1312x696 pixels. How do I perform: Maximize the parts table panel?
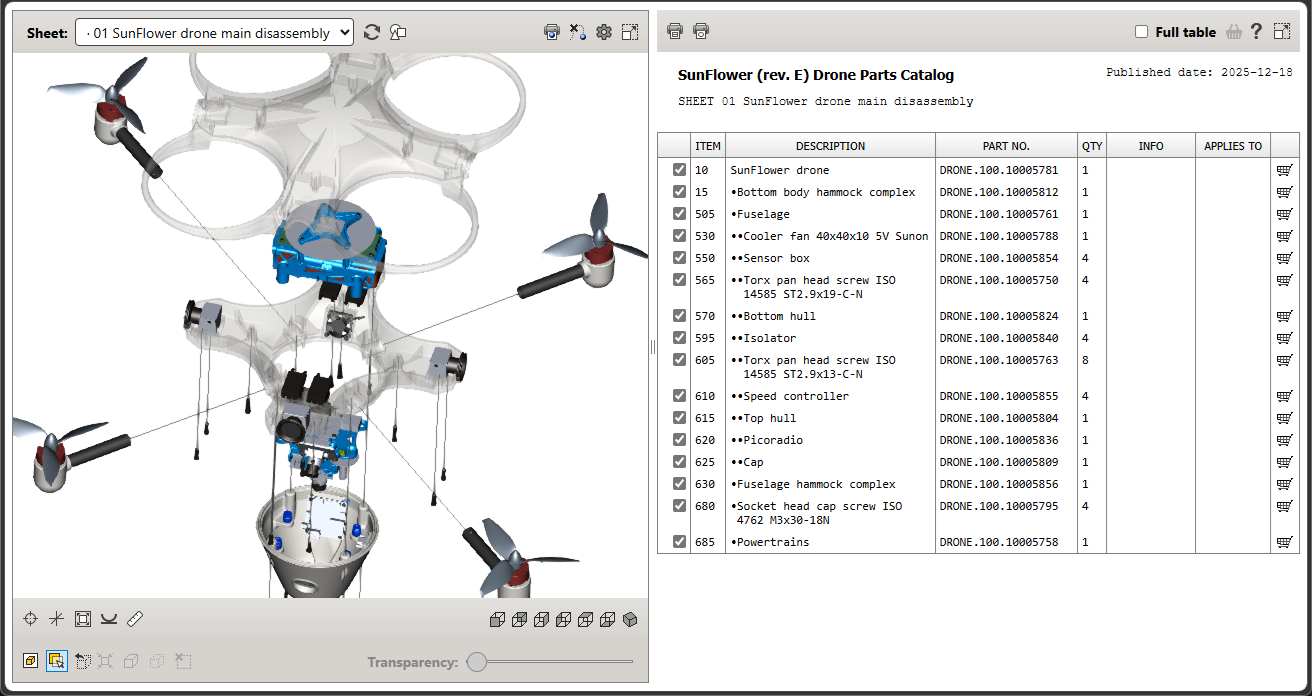(1282, 32)
